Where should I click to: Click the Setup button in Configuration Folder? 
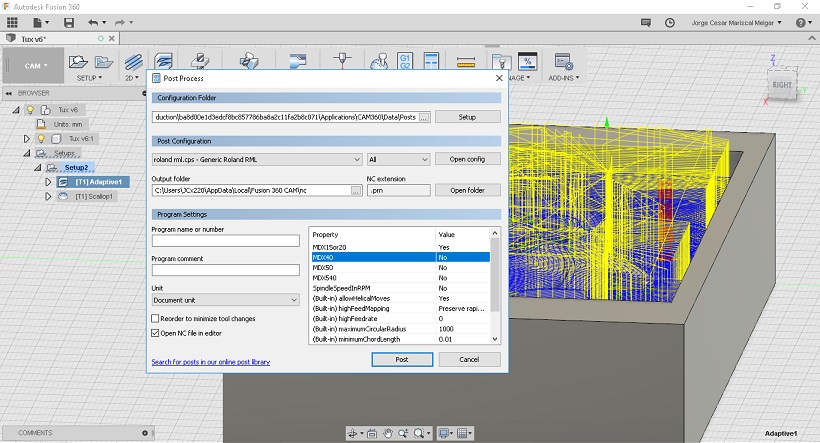coord(467,117)
